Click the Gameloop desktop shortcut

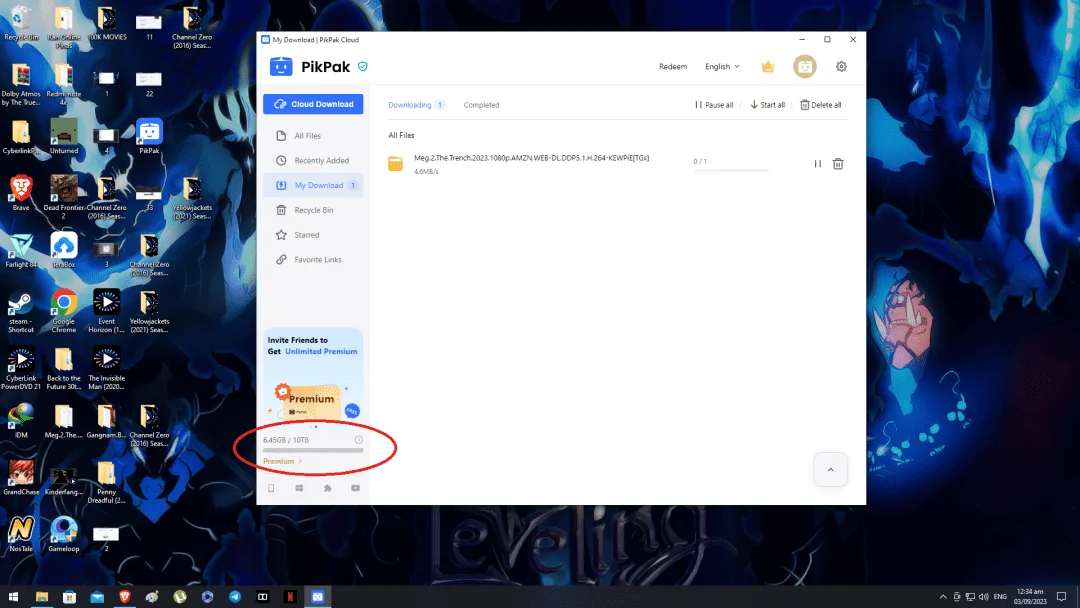coord(64,534)
